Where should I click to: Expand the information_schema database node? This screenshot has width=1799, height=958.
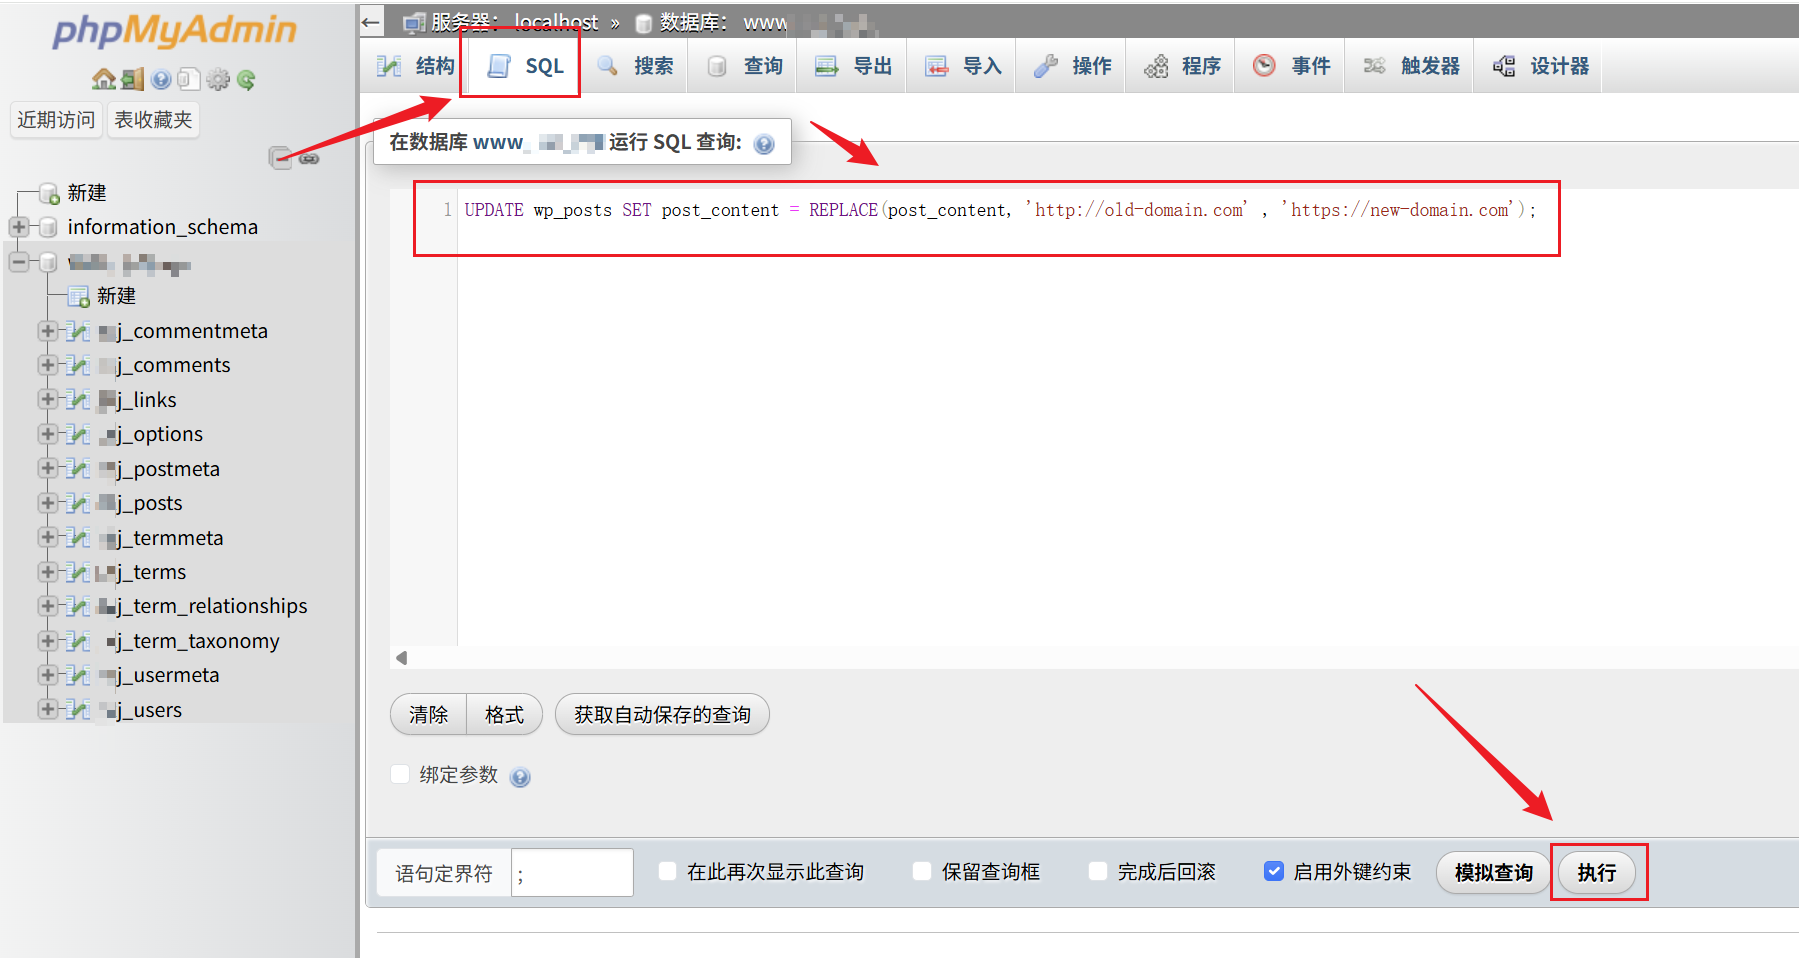pos(18,227)
